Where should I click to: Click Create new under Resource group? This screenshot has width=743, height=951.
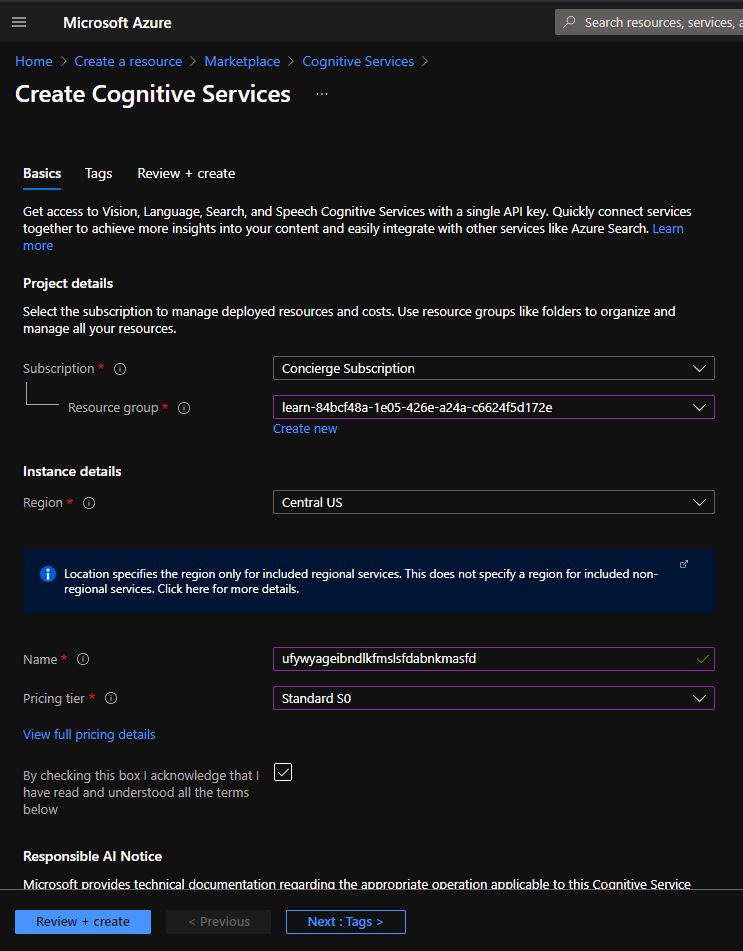[x=305, y=428]
